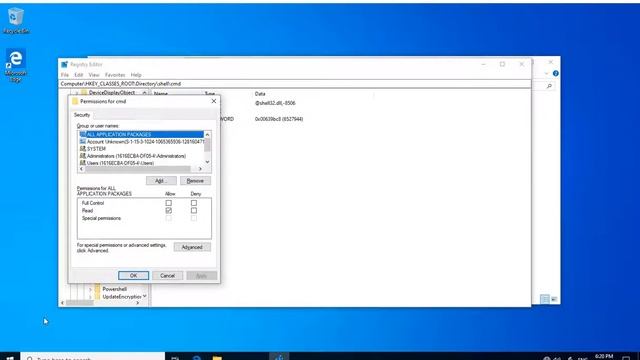Open the notification center icon
This screenshot has width=640, height=360.
[x=626, y=358]
